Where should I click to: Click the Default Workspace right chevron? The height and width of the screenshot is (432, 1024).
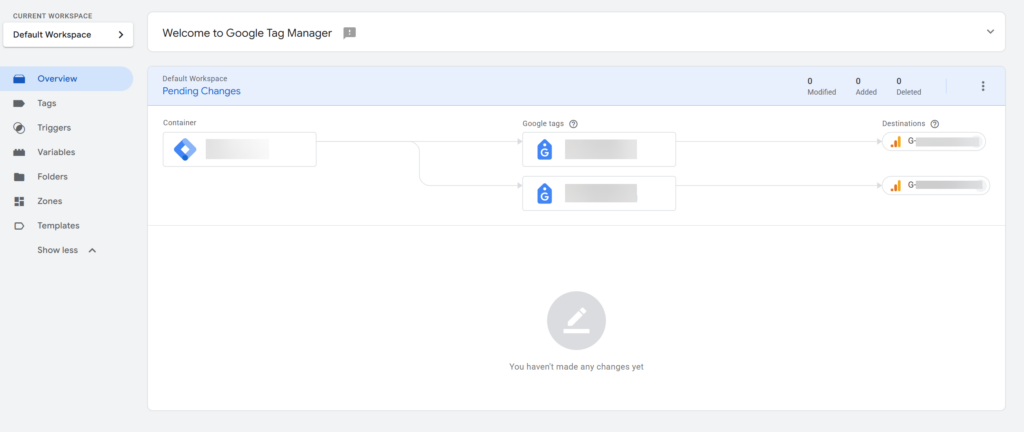(121, 35)
